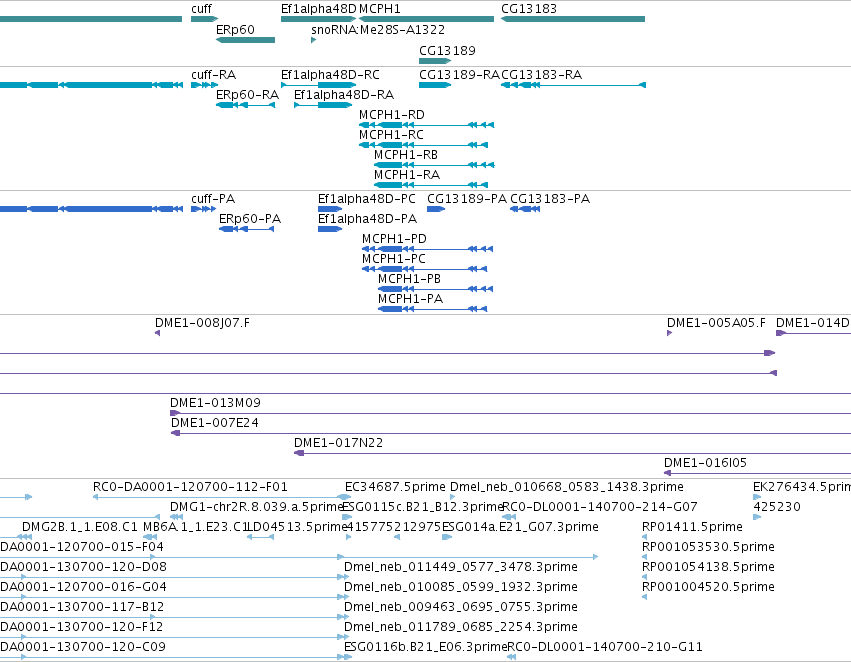
Task: Select the ERp60 gene label
Action: point(235,29)
